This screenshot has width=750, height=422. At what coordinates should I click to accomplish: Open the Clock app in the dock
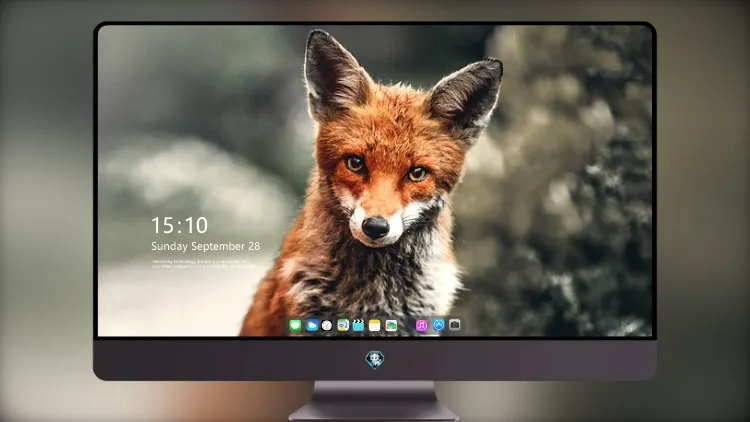tap(327, 325)
